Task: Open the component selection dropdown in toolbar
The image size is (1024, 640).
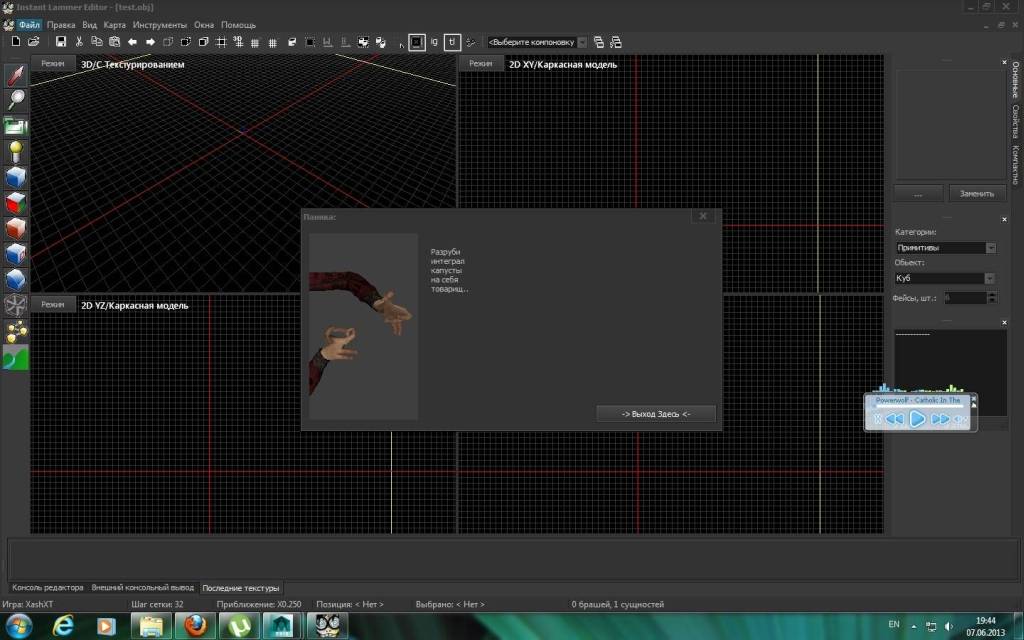Action: 537,42
